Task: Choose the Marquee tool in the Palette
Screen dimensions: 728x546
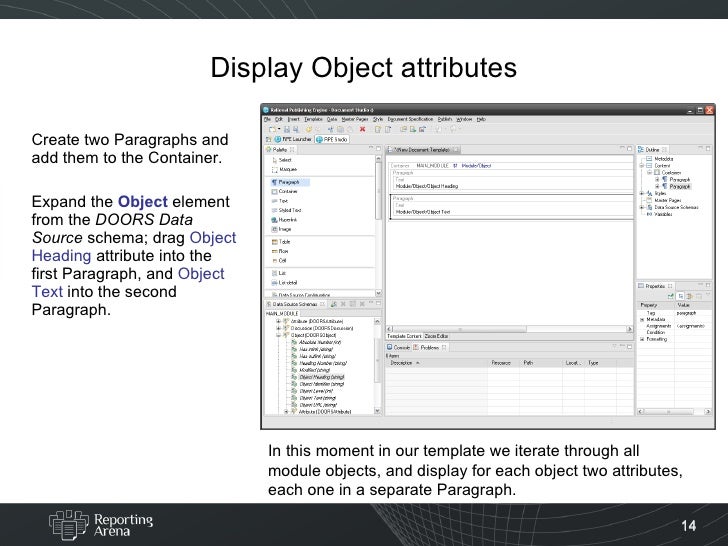Action: point(287,169)
